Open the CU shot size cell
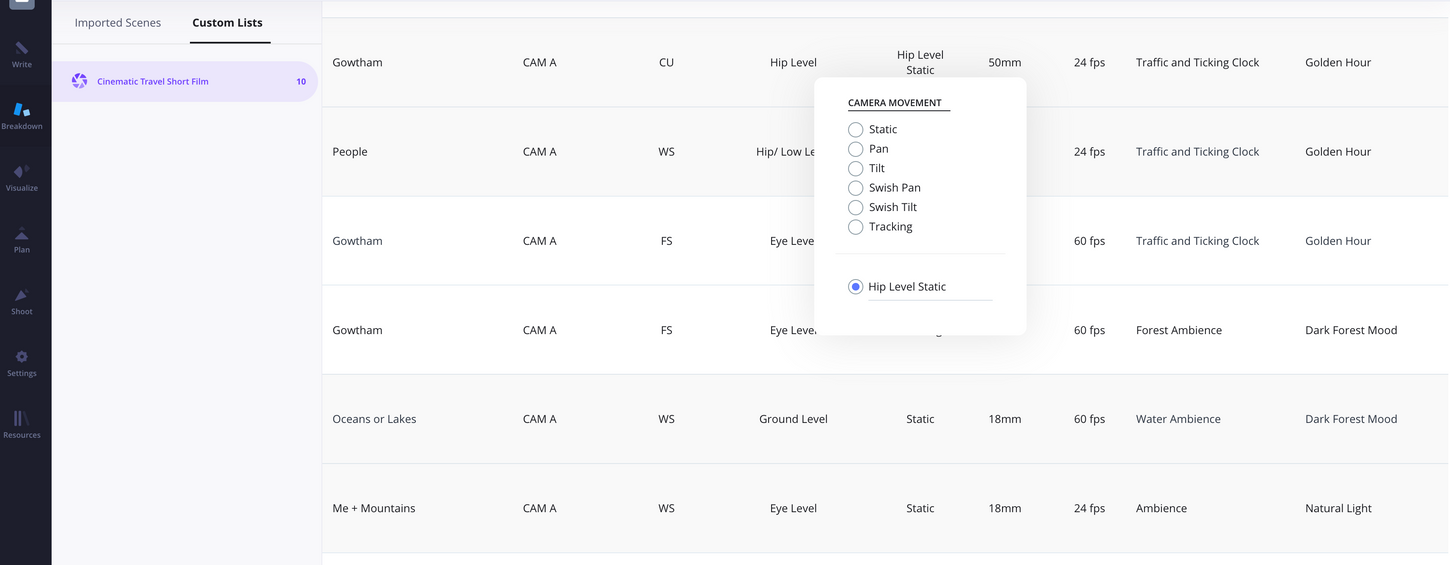1450x565 pixels. coord(666,62)
